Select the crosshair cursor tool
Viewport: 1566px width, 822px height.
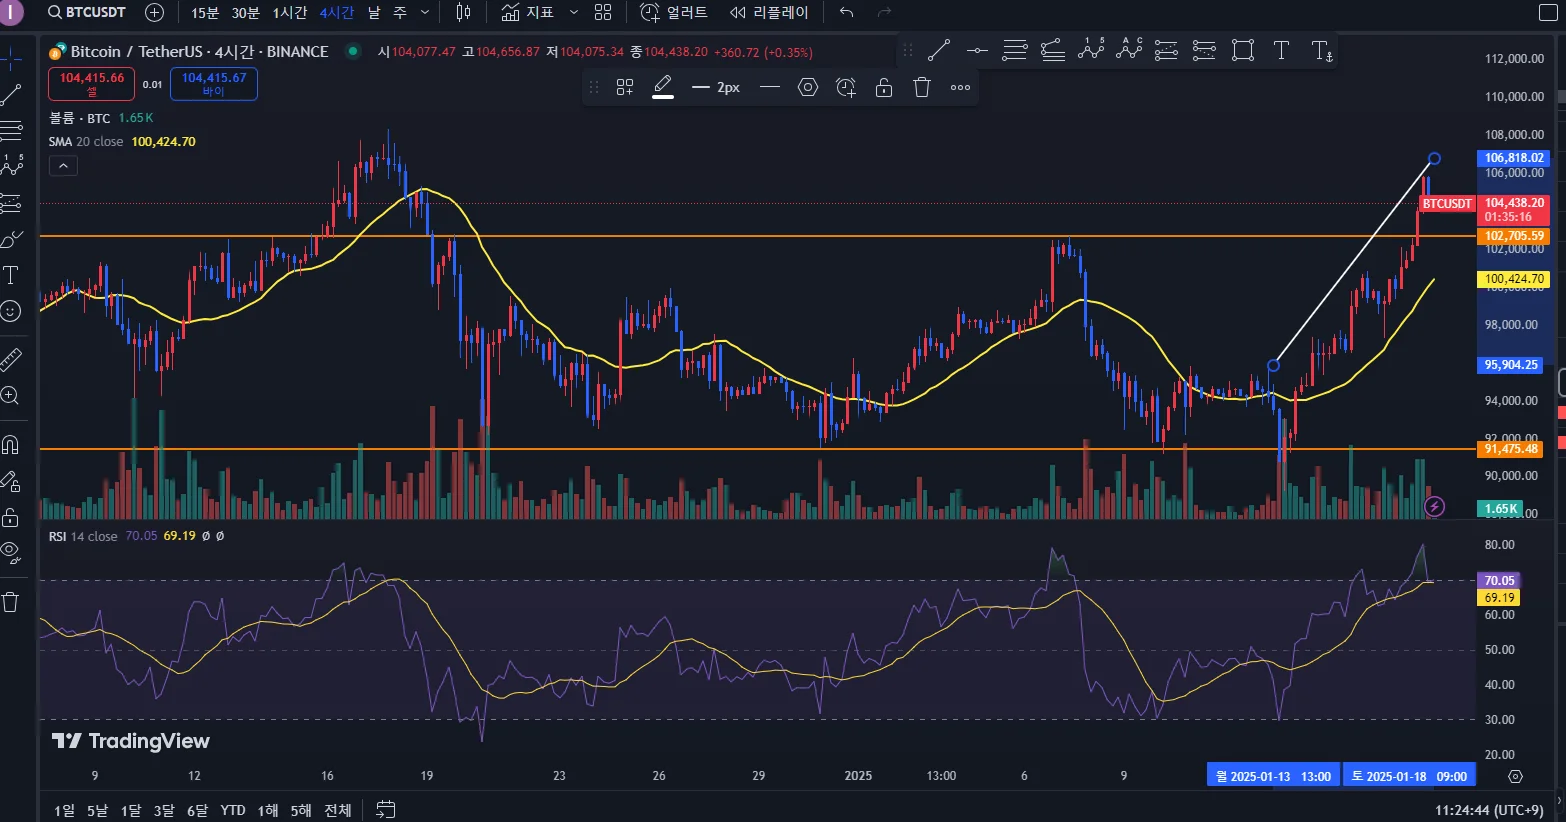(11, 59)
